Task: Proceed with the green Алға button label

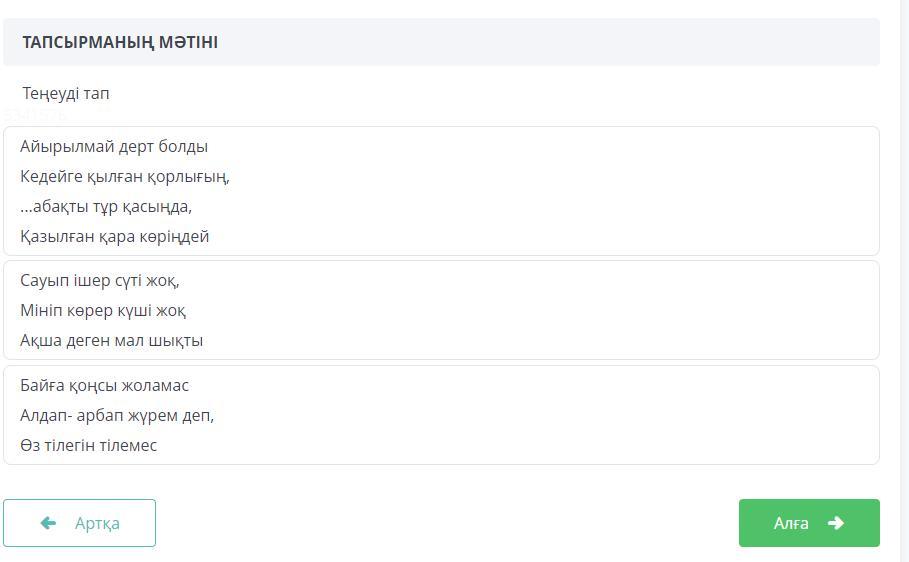Action: [x=791, y=523]
